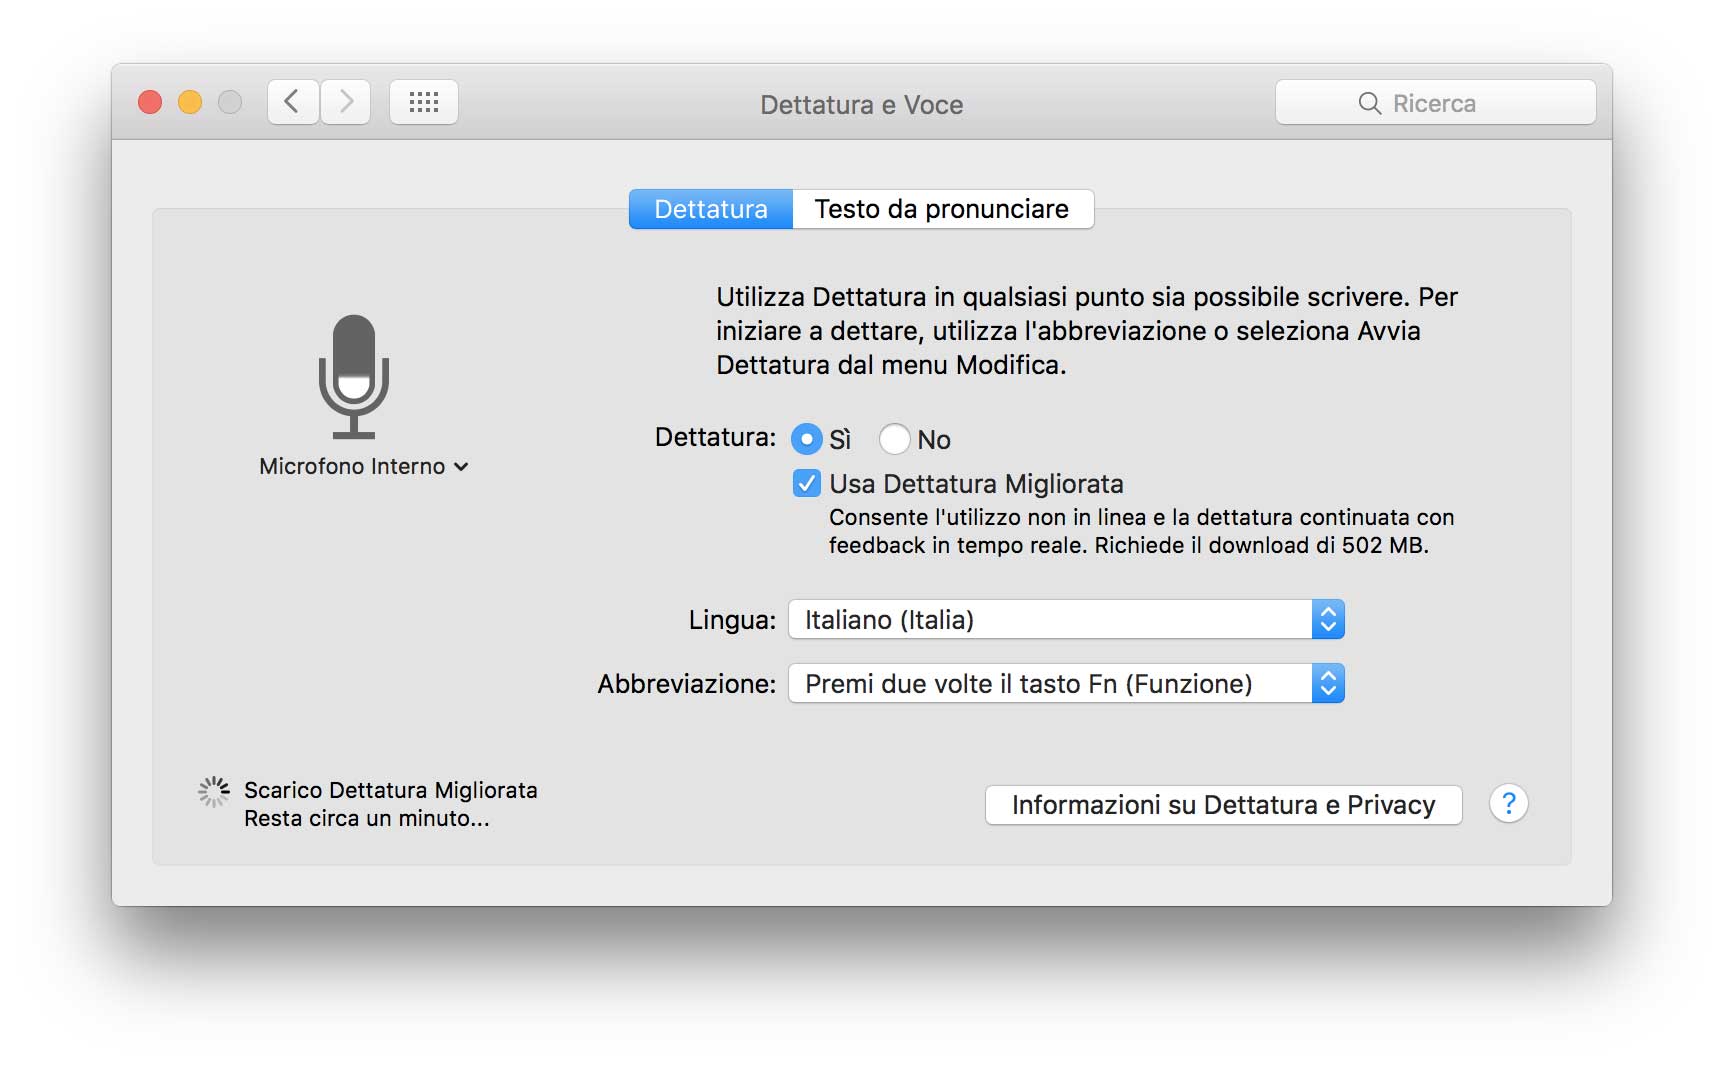Select the Sì radio button for Dettatura
This screenshot has height=1066, width=1724.
[807, 439]
